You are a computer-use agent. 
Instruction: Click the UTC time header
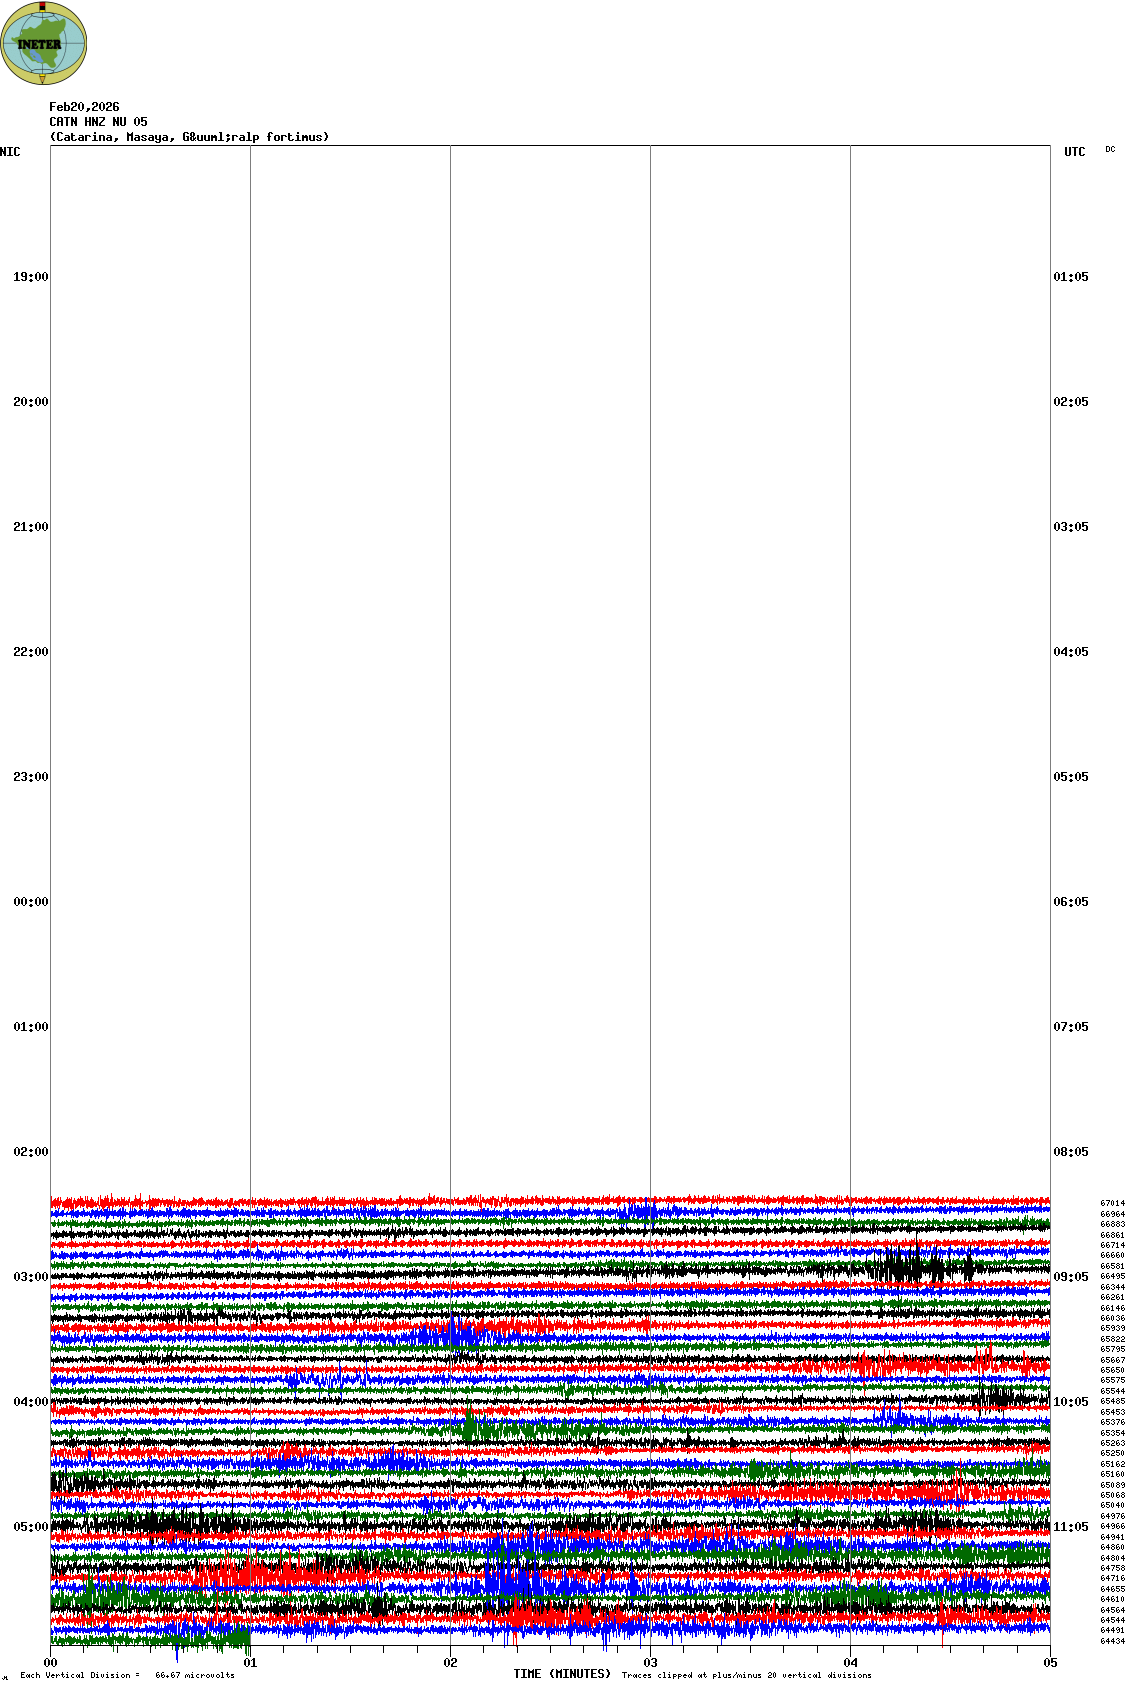pyautogui.click(x=1074, y=152)
